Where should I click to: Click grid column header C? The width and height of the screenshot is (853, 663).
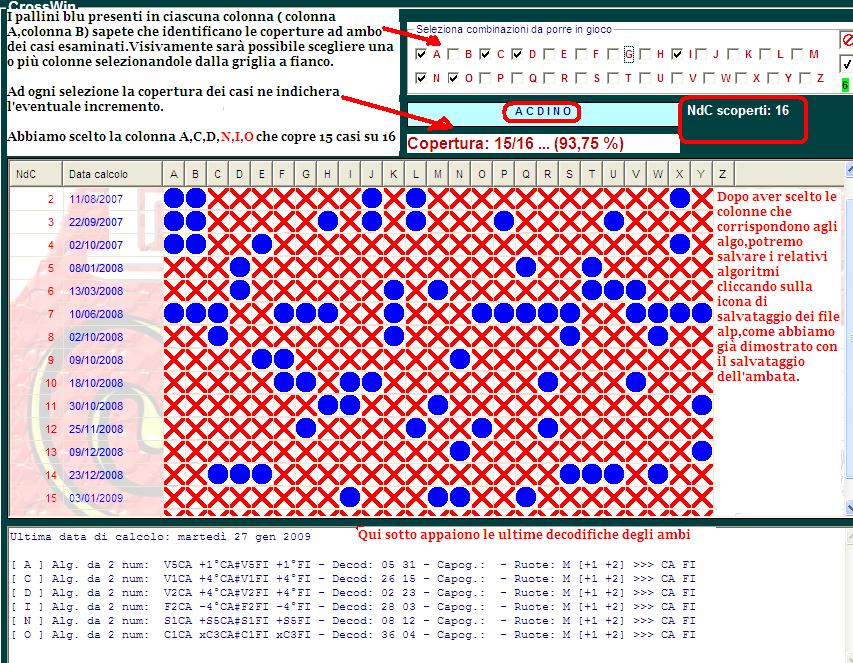point(218,174)
